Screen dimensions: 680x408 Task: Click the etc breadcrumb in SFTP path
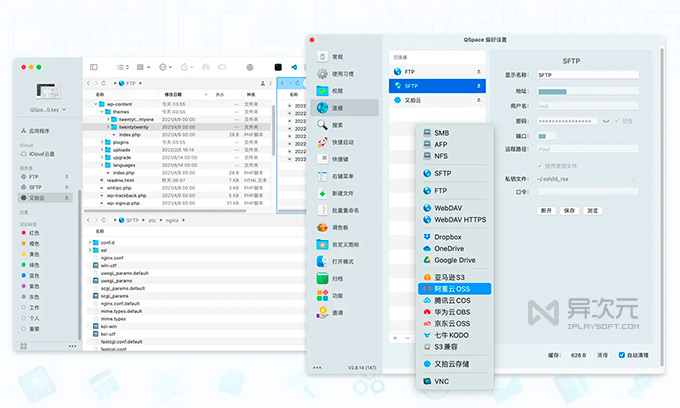tap(152, 220)
